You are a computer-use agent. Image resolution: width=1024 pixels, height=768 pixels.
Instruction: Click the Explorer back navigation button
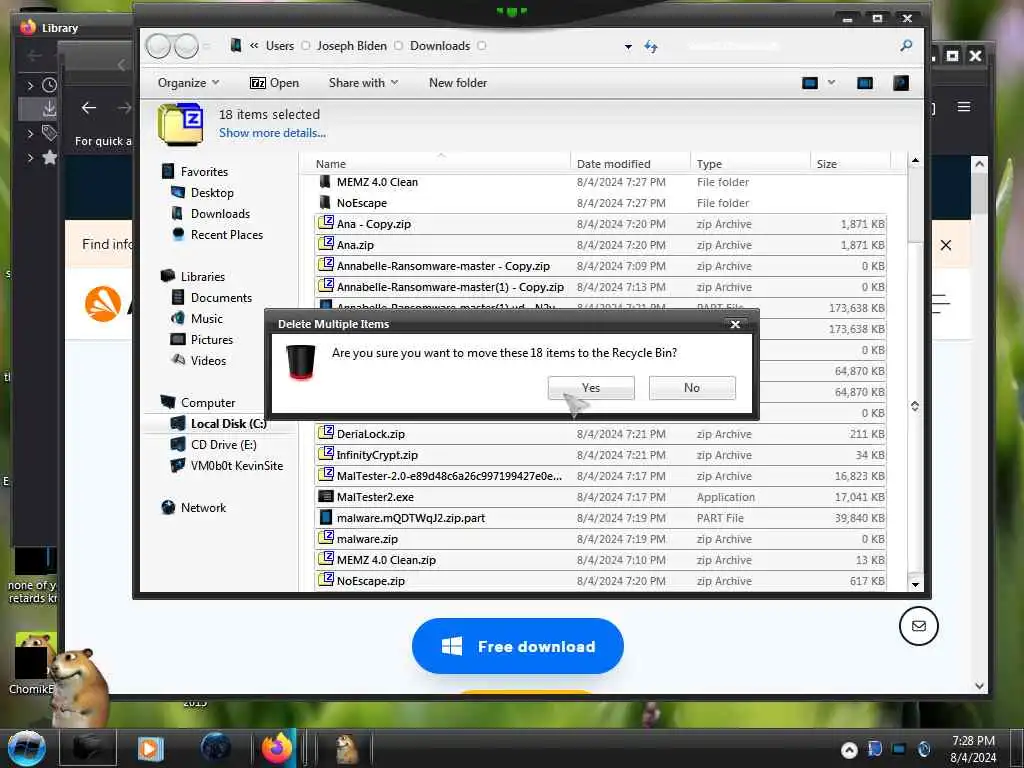pos(158,46)
